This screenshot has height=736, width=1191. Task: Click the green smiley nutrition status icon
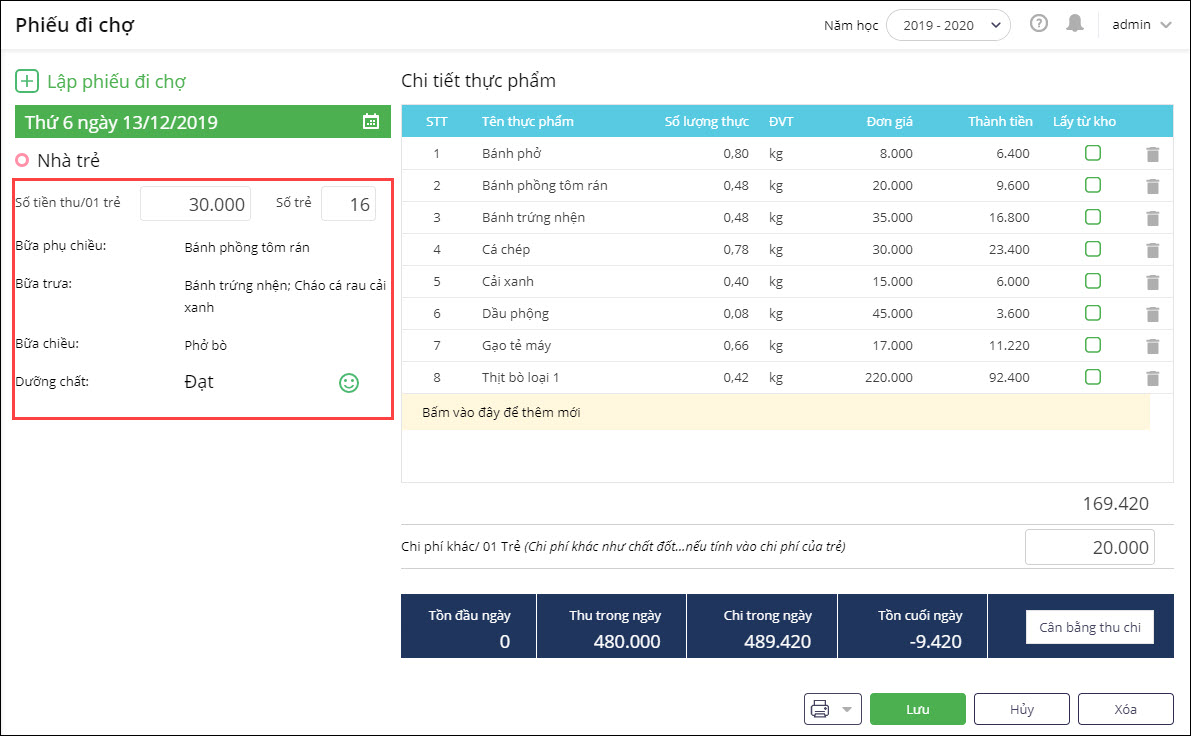[x=349, y=383]
